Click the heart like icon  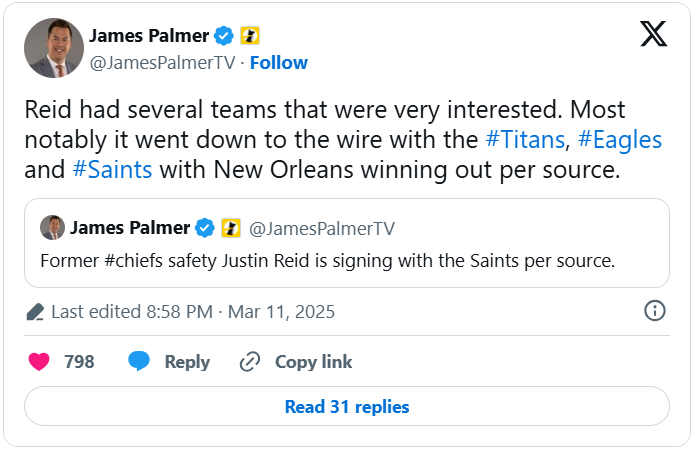click(39, 362)
